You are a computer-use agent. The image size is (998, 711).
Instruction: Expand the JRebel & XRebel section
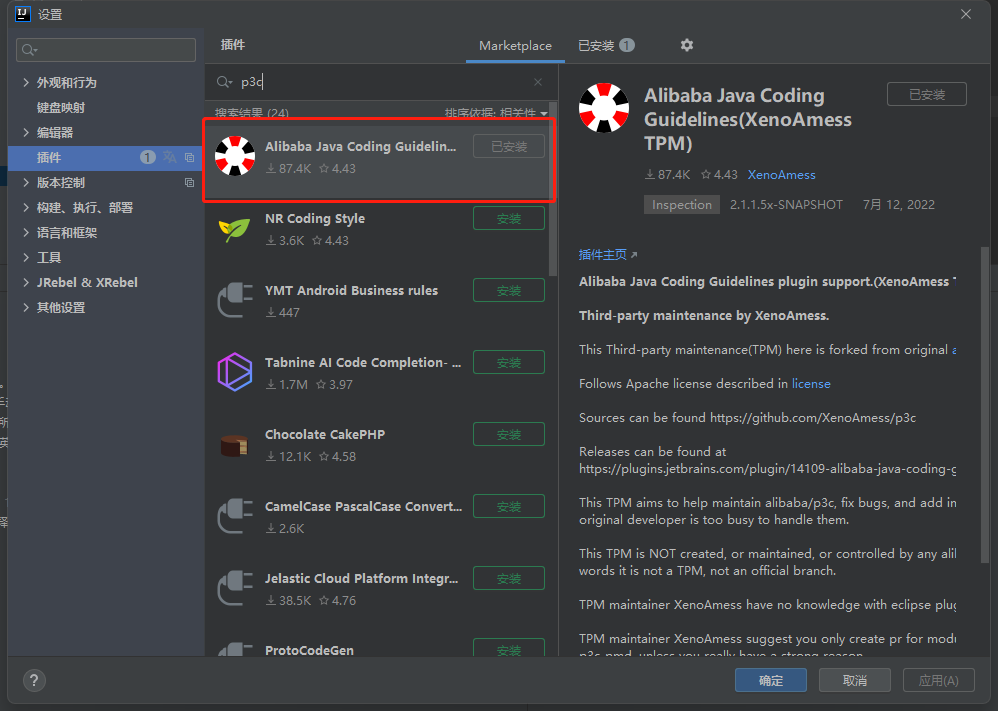pos(26,282)
